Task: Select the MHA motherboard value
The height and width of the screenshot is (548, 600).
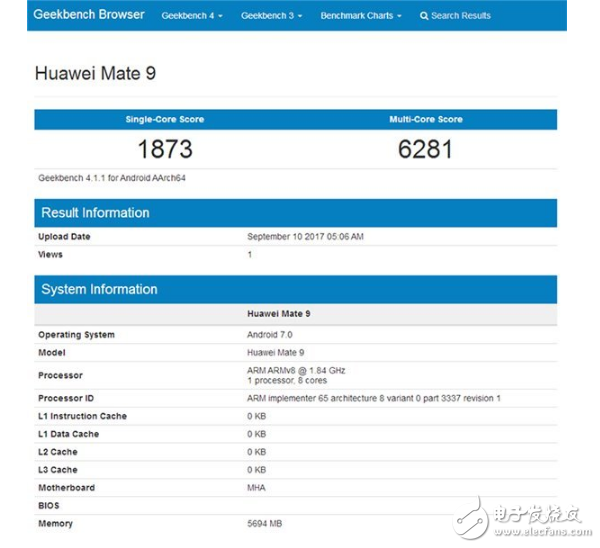Action: pyautogui.click(x=256, y=488)
